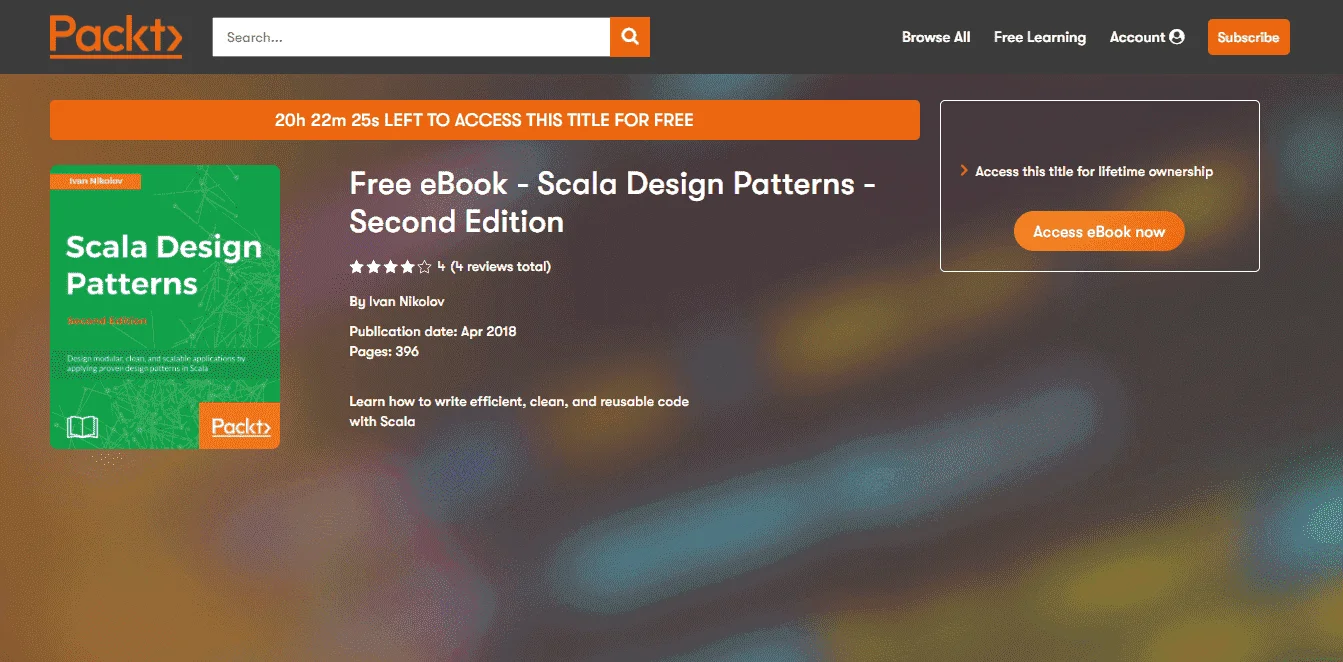Screen dimensions: 1343x662
Task: Open the Account menu
Action: [1147, 37]
